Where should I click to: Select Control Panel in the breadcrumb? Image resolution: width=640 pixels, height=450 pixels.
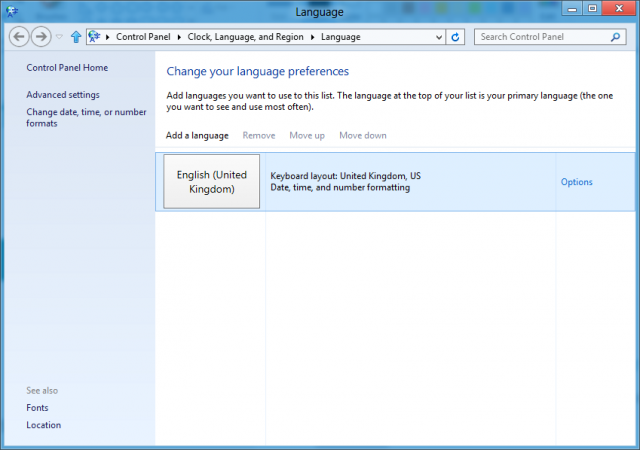click(x=143, y=37)
